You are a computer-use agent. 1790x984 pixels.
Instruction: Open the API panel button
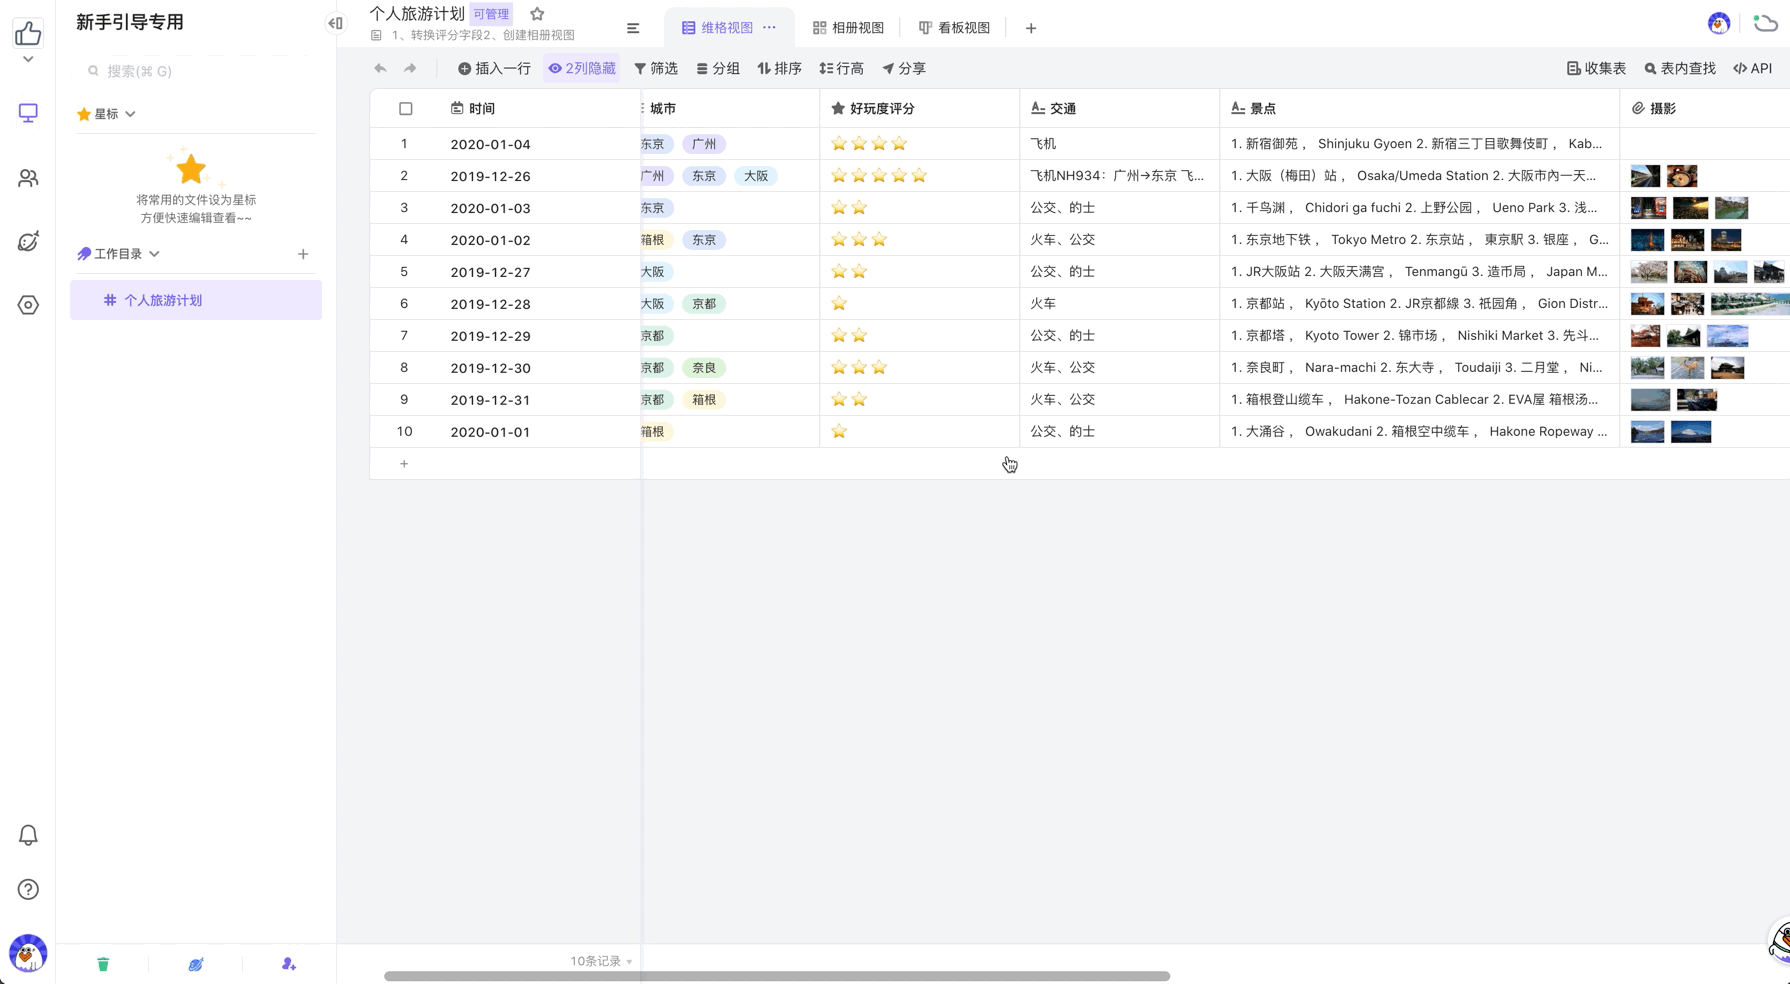pos(1753,68)
